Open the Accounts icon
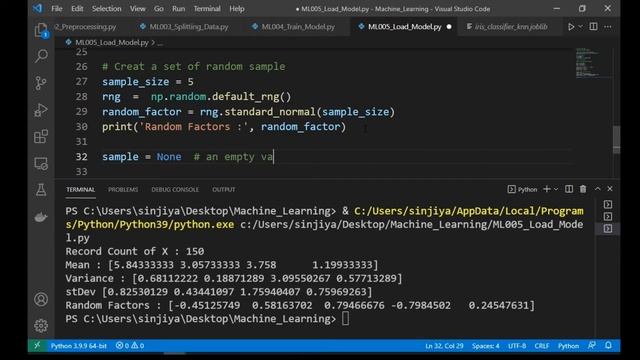 coord(41,299)
